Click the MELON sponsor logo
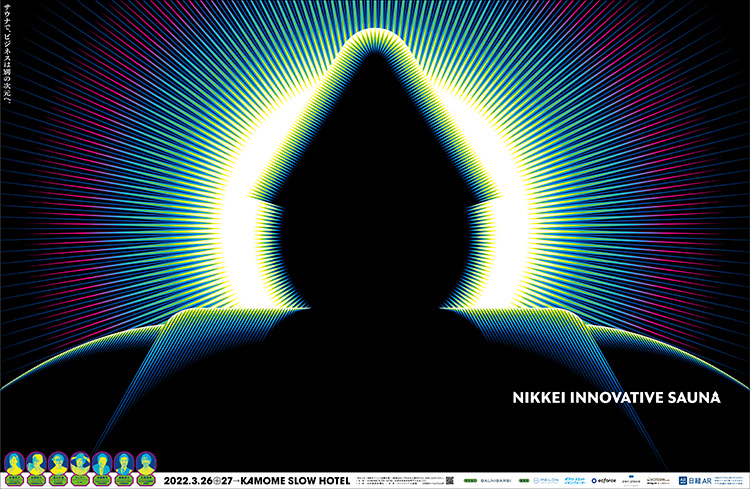 pos(546,480)
